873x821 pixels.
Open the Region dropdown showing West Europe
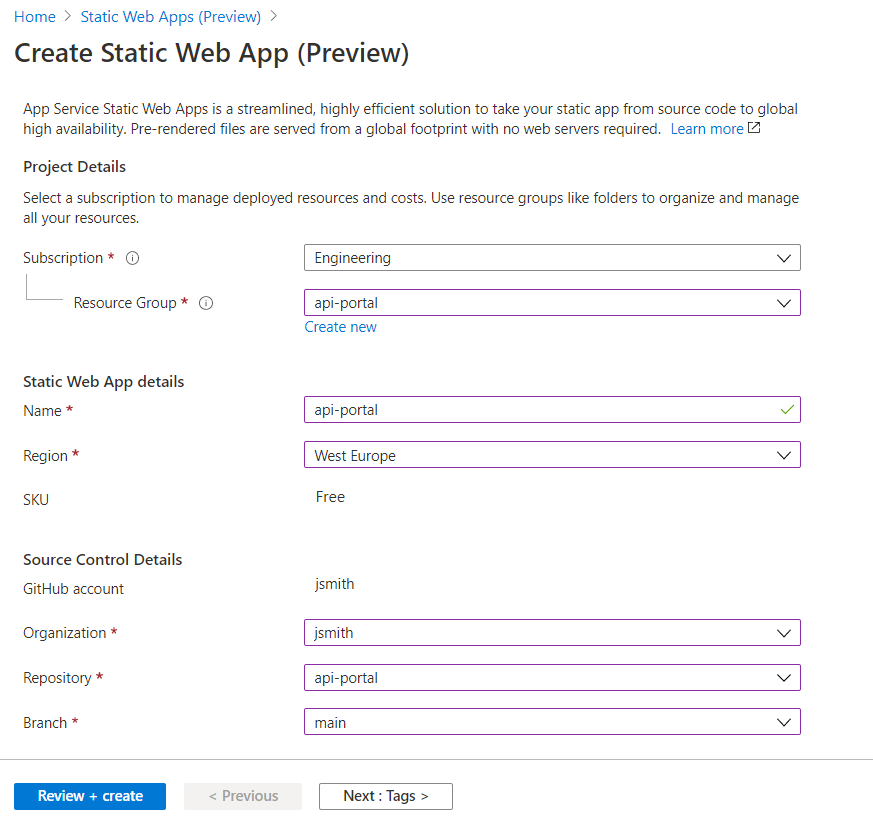[x=552, y=456]
